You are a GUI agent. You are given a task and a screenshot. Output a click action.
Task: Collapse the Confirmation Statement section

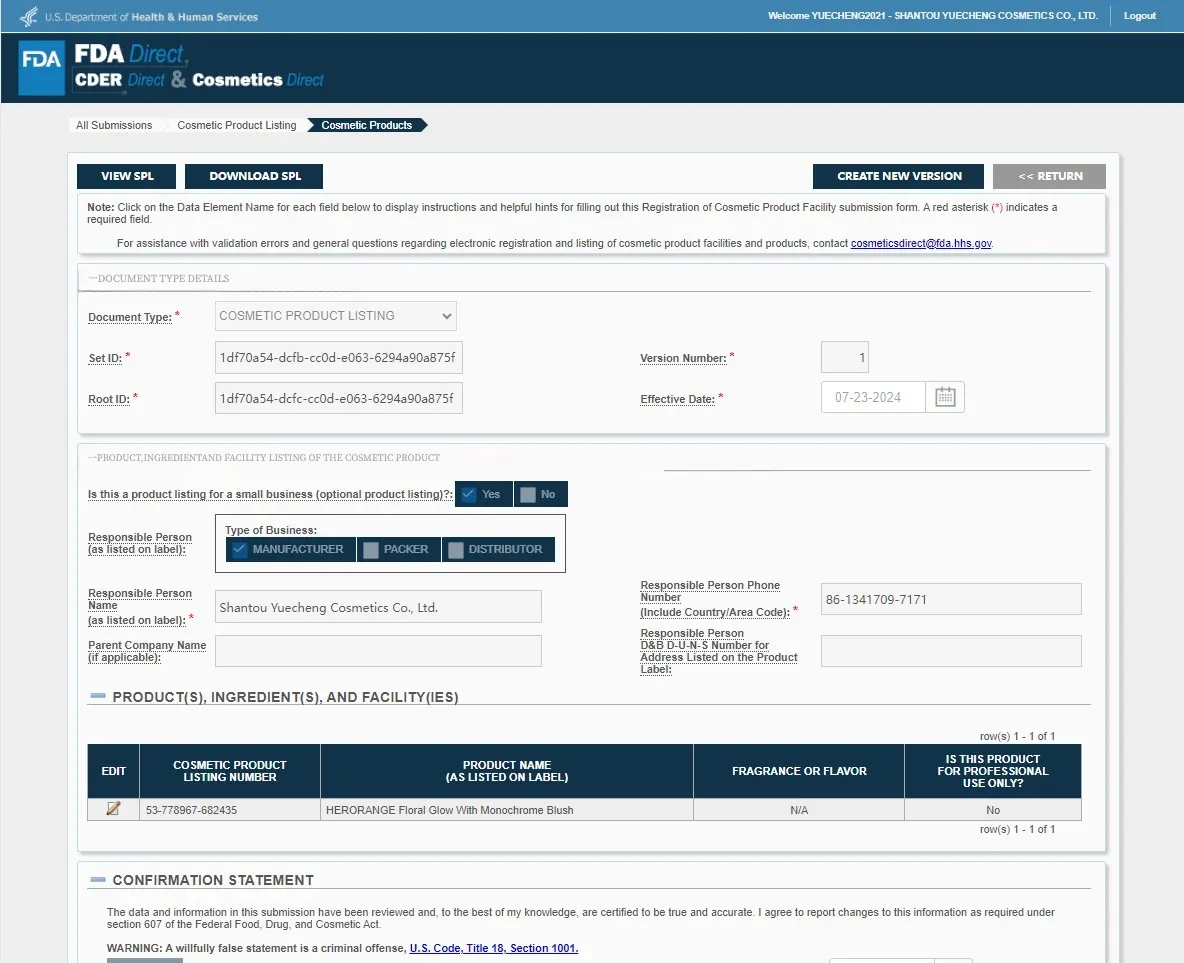click(98, 880)
